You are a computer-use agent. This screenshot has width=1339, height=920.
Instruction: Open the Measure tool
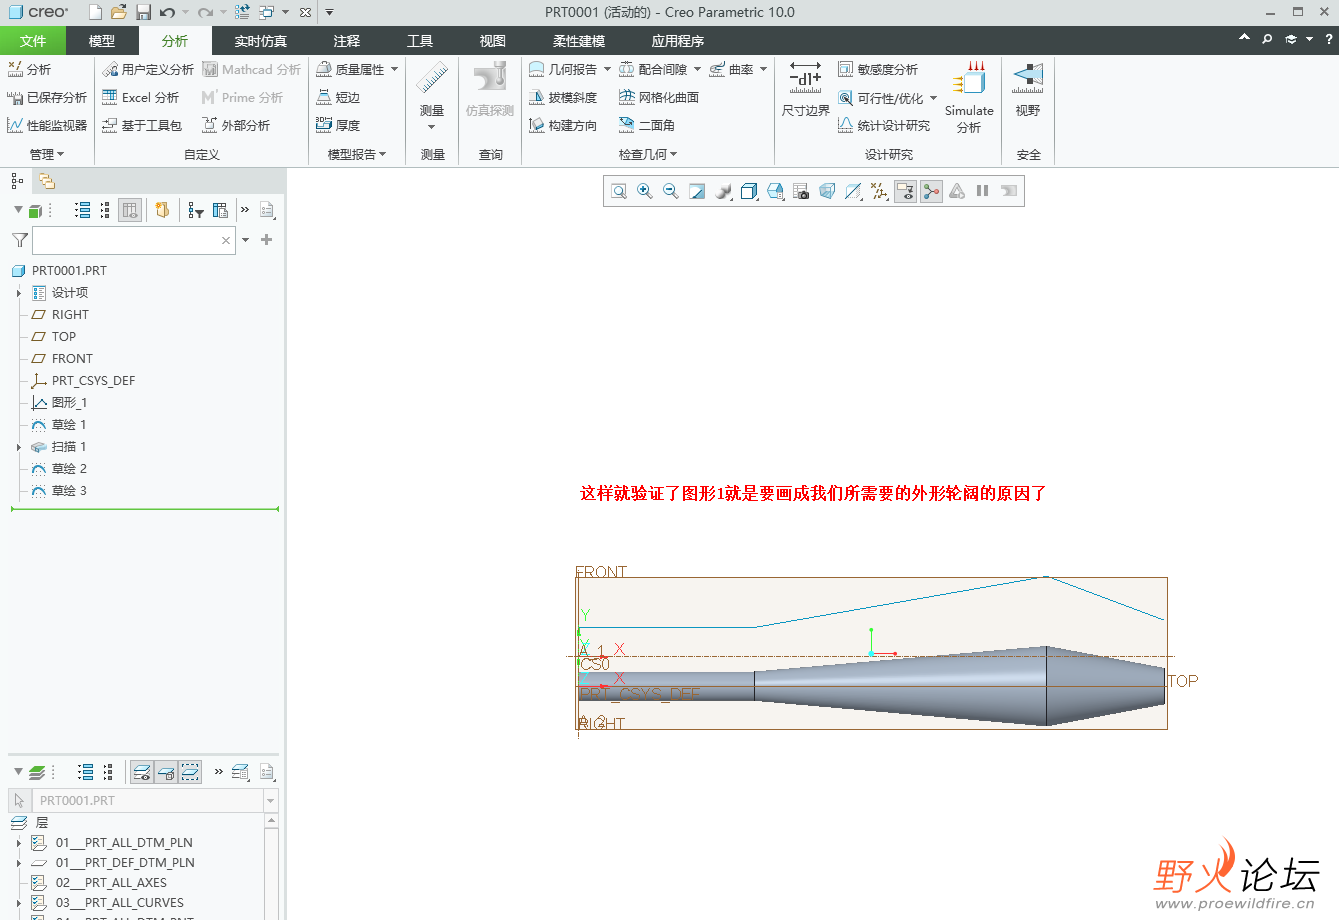432,96
